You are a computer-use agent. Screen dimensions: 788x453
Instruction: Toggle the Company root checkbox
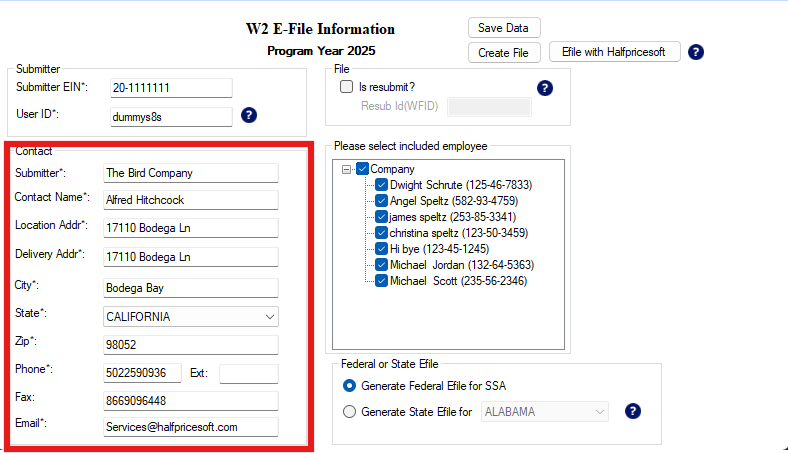click(362, 169)
